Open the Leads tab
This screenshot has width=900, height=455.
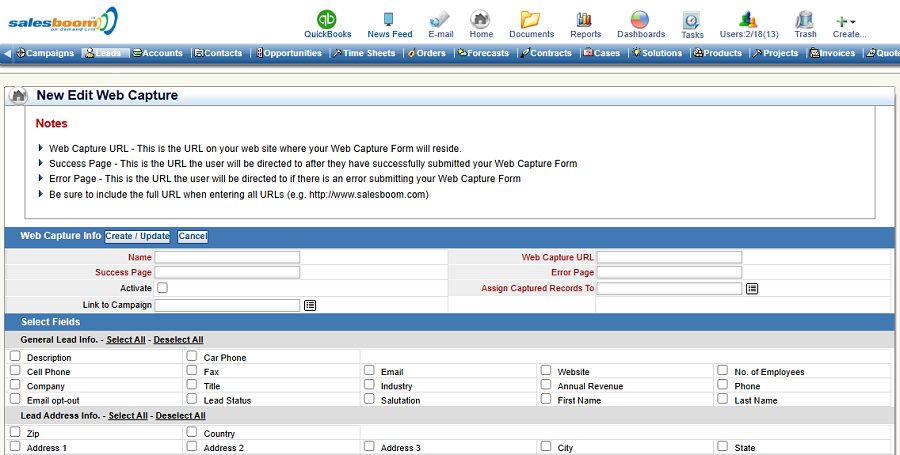(x=103, y=53)
